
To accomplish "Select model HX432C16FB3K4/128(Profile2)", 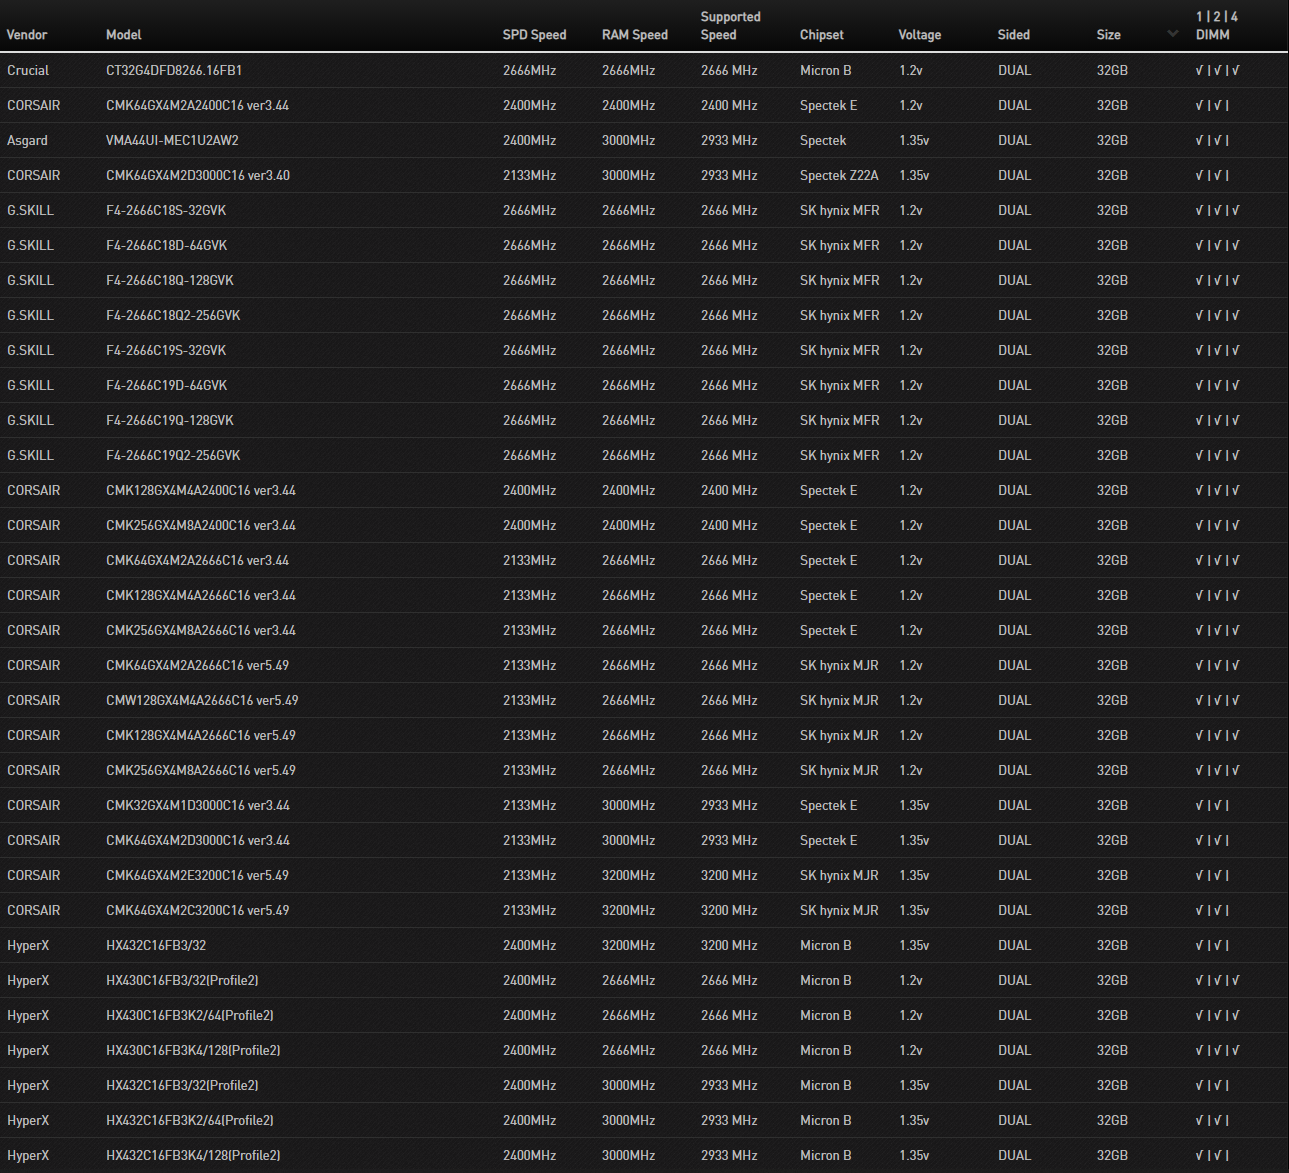I will click(193, 1156).
